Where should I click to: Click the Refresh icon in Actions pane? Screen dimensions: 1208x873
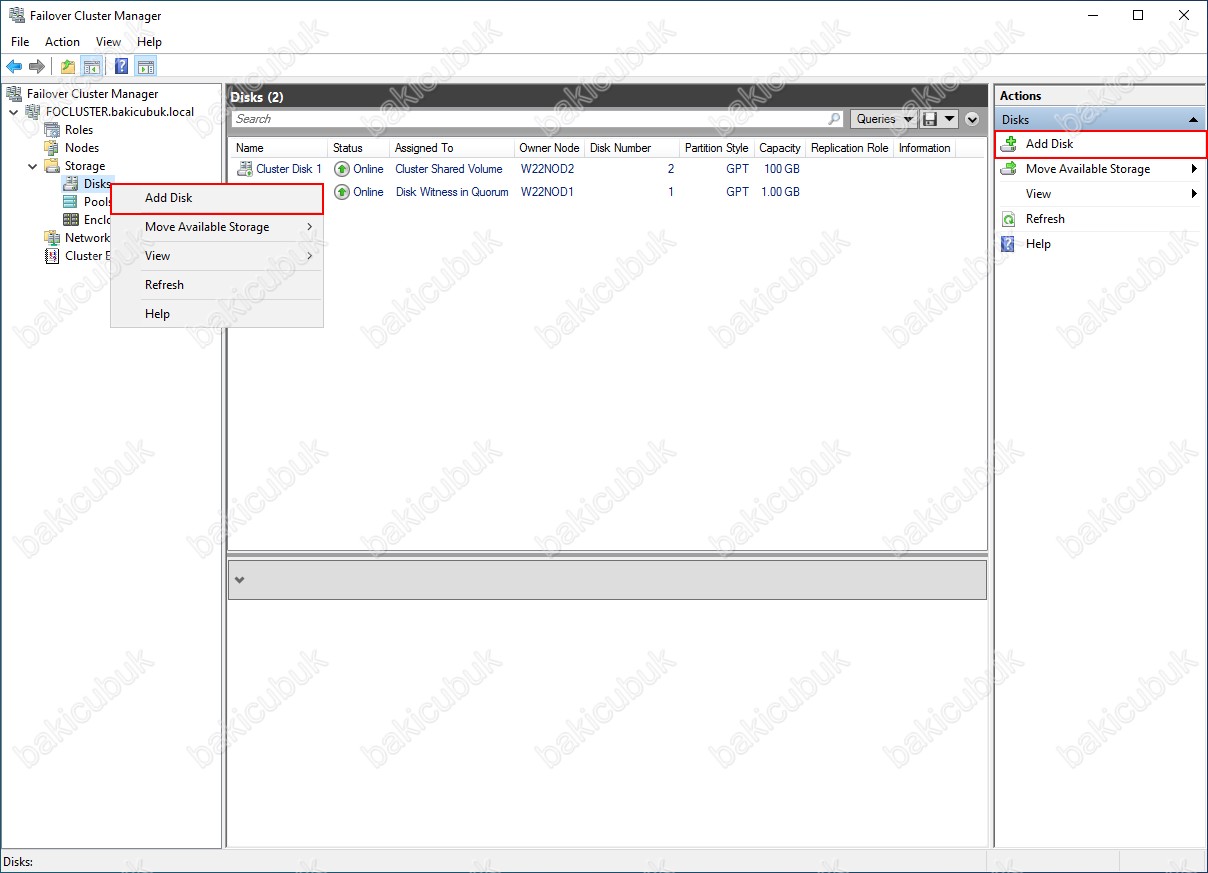[x=1009, y=219]
